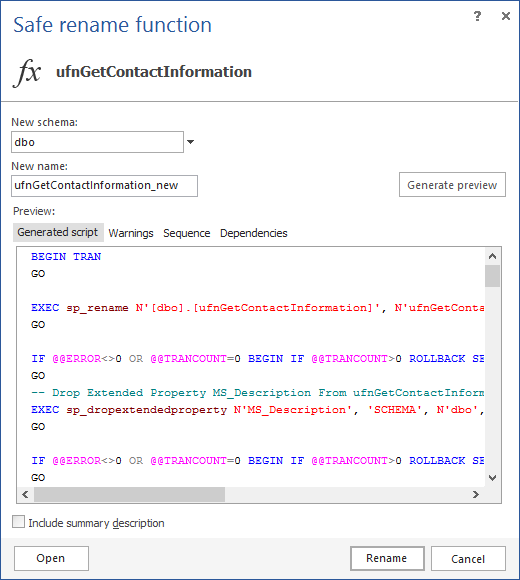Open the Warnings tab

pos(131,233)
